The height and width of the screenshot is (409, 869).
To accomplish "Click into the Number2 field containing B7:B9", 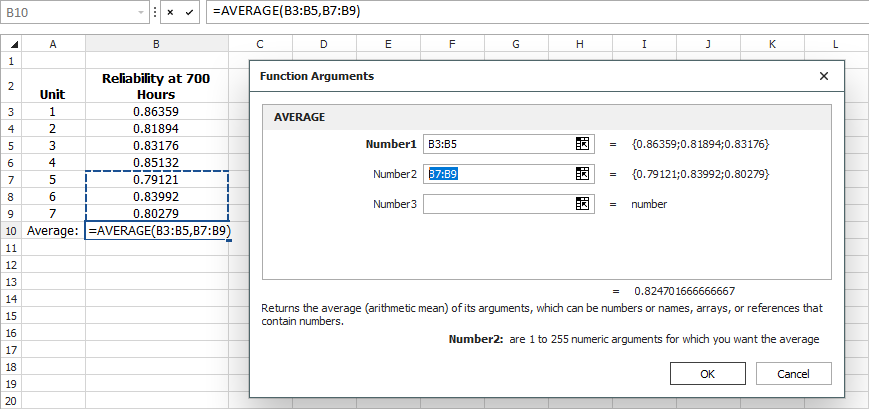I will [x=497, y=174].
